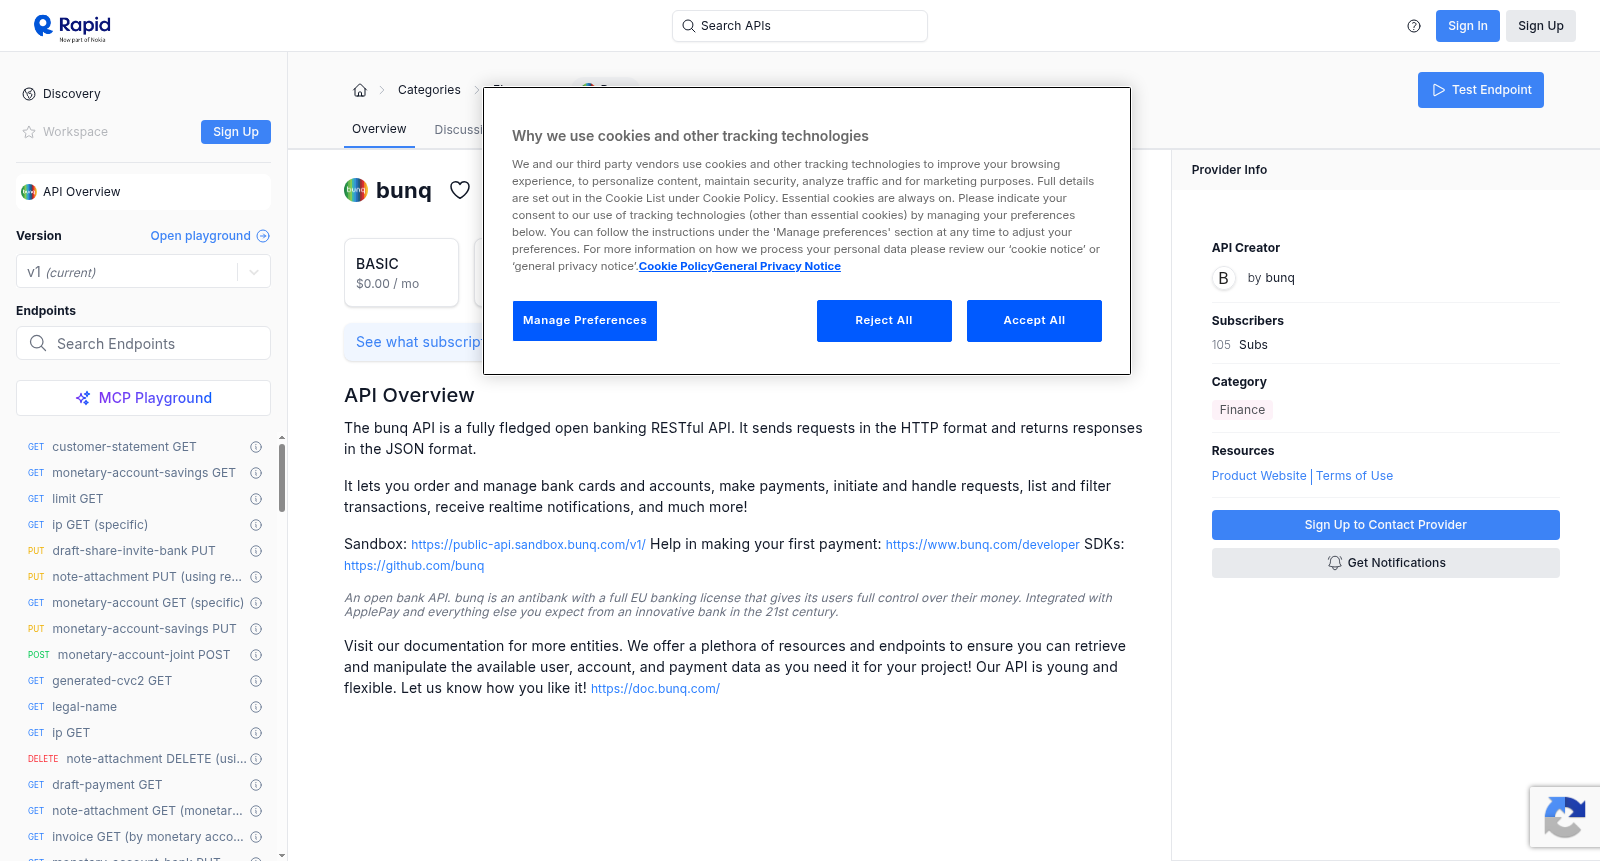Open Workspace in the sidebar

coord(75,132)
